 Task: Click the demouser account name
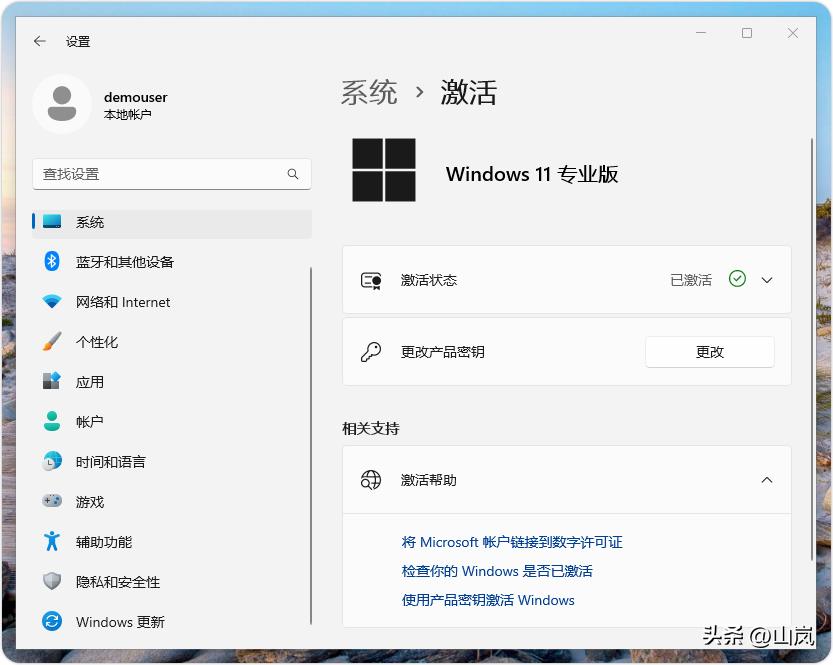coord(135,97)
